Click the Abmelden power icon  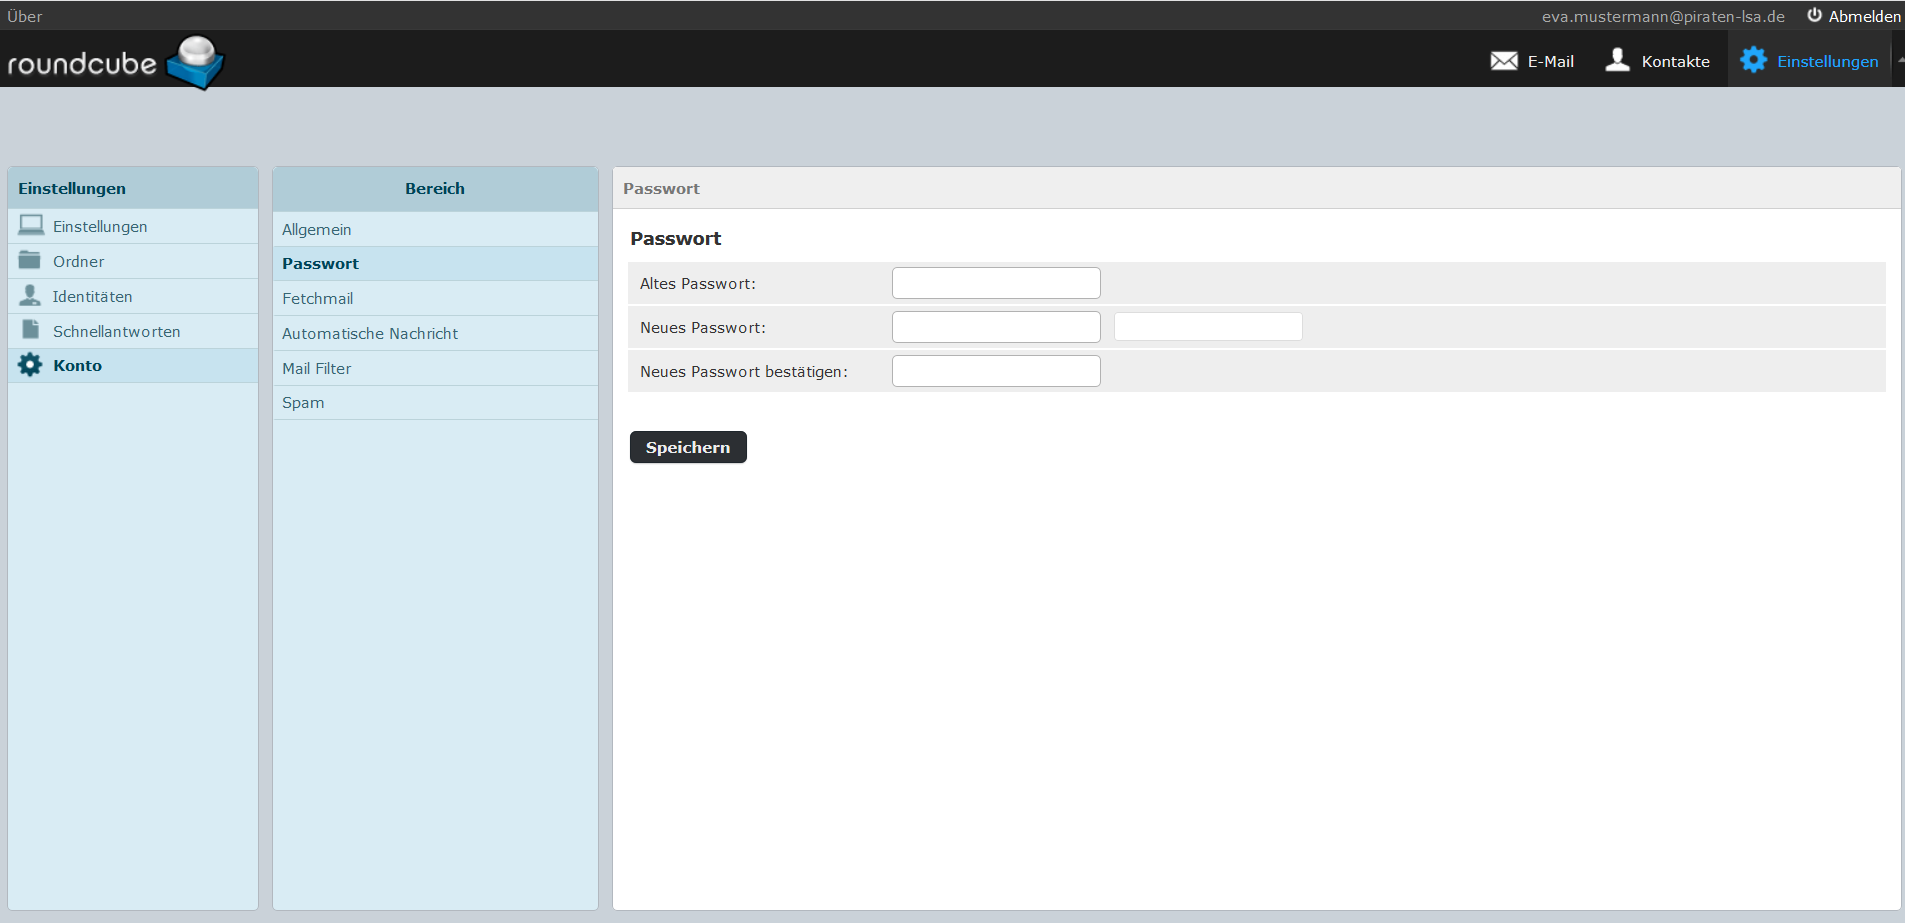(x=1814, y=15)
